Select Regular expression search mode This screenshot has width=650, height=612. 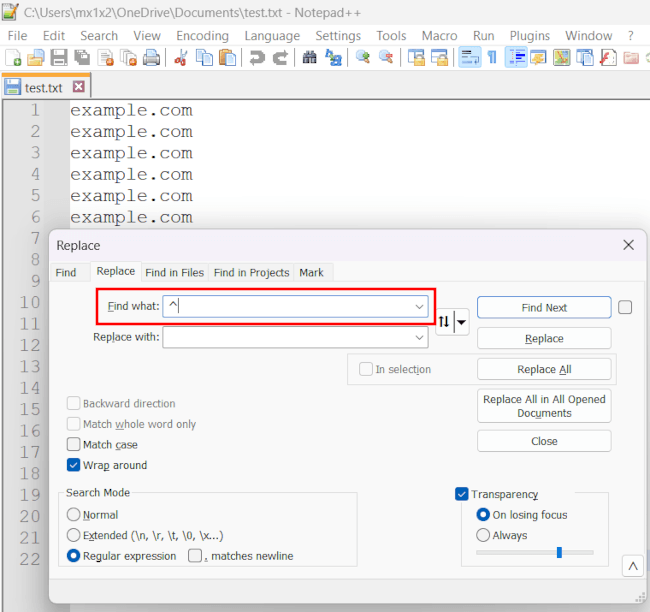(73, 556)
